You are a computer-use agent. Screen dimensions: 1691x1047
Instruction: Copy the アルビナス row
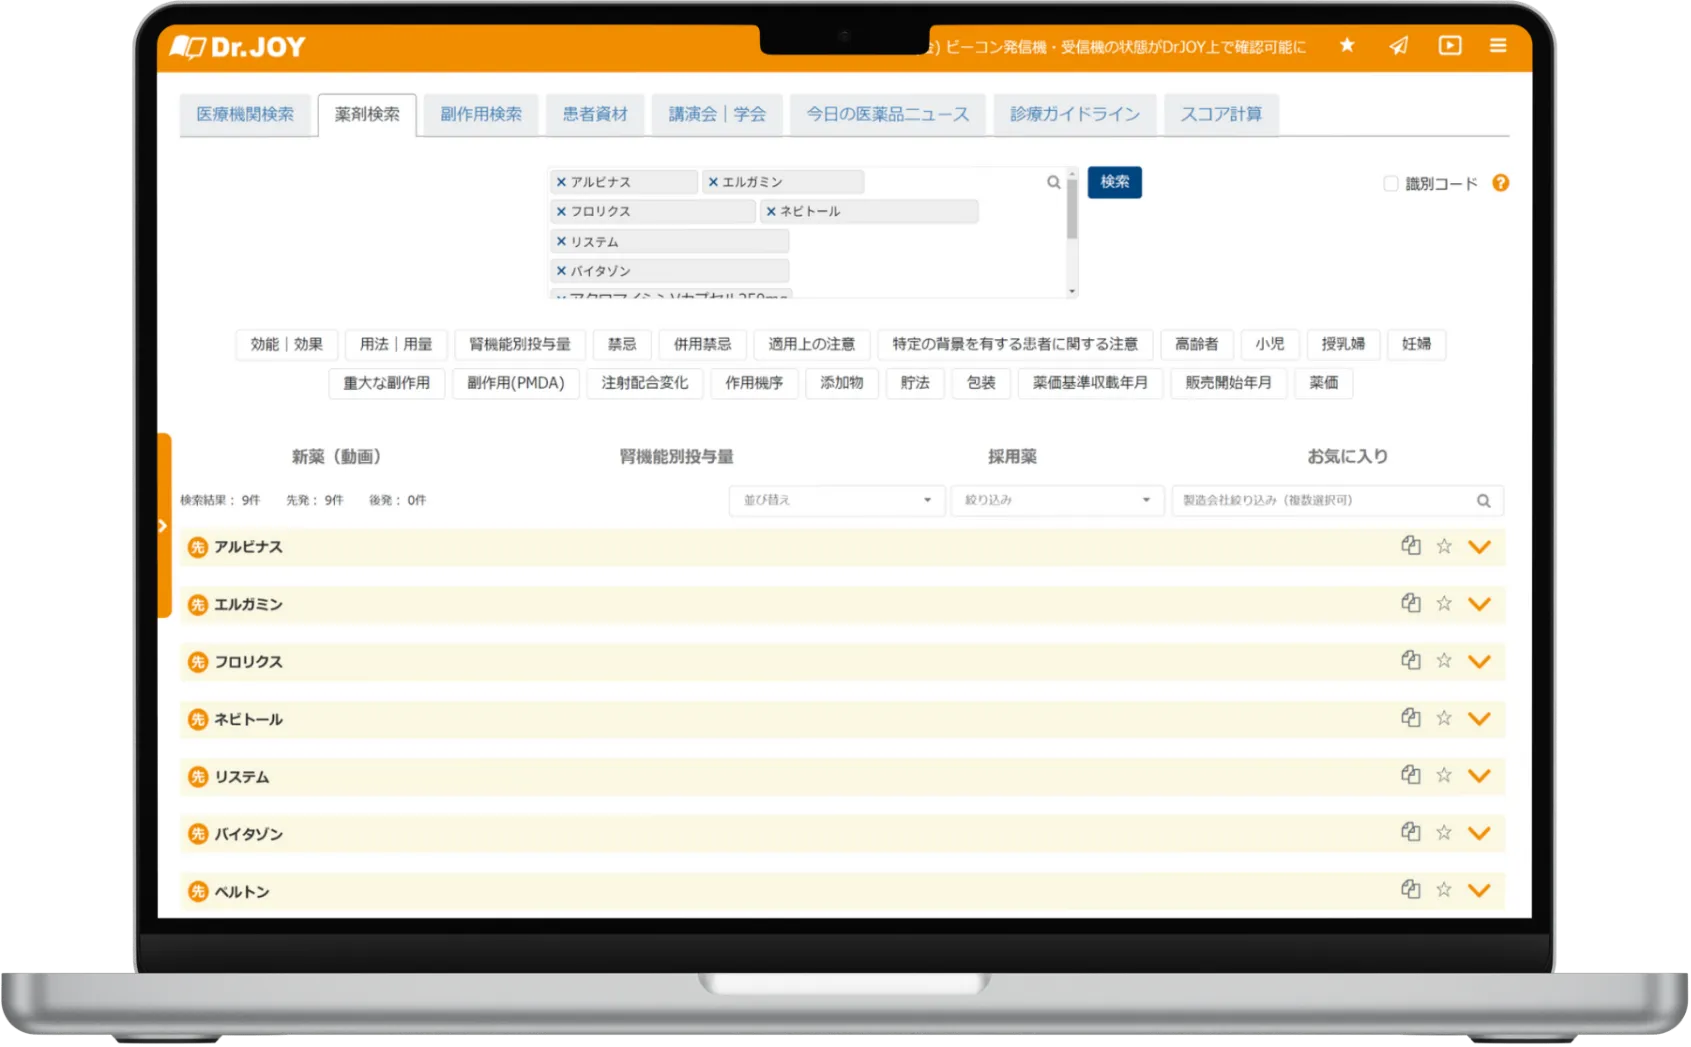tap(1411, 546)
